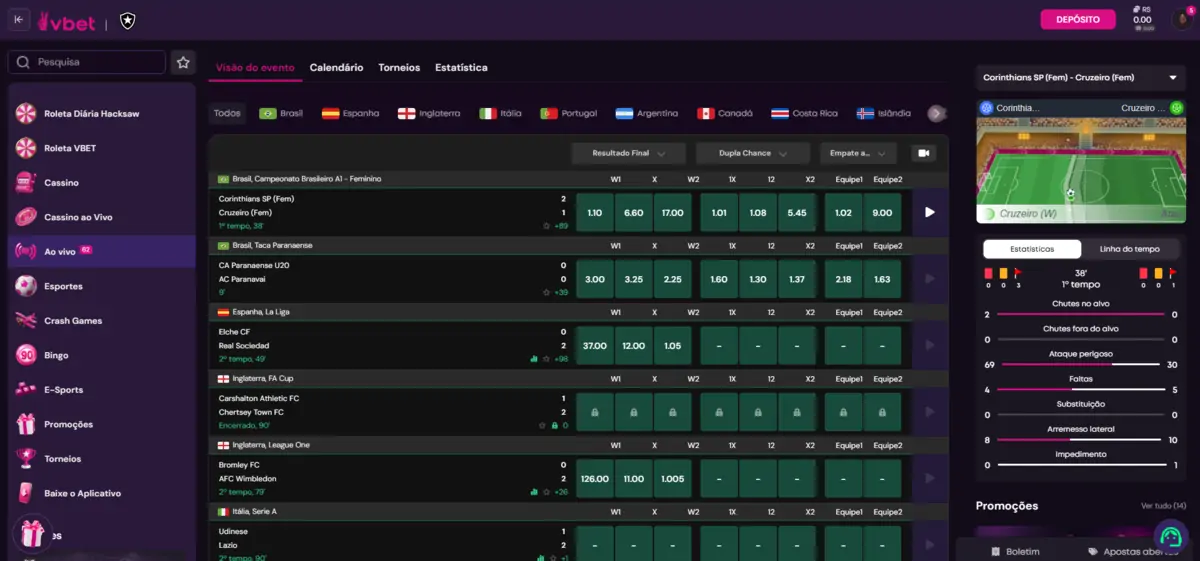
Task: Select the Linha do tempo tab
Action: coord(1130,249)
